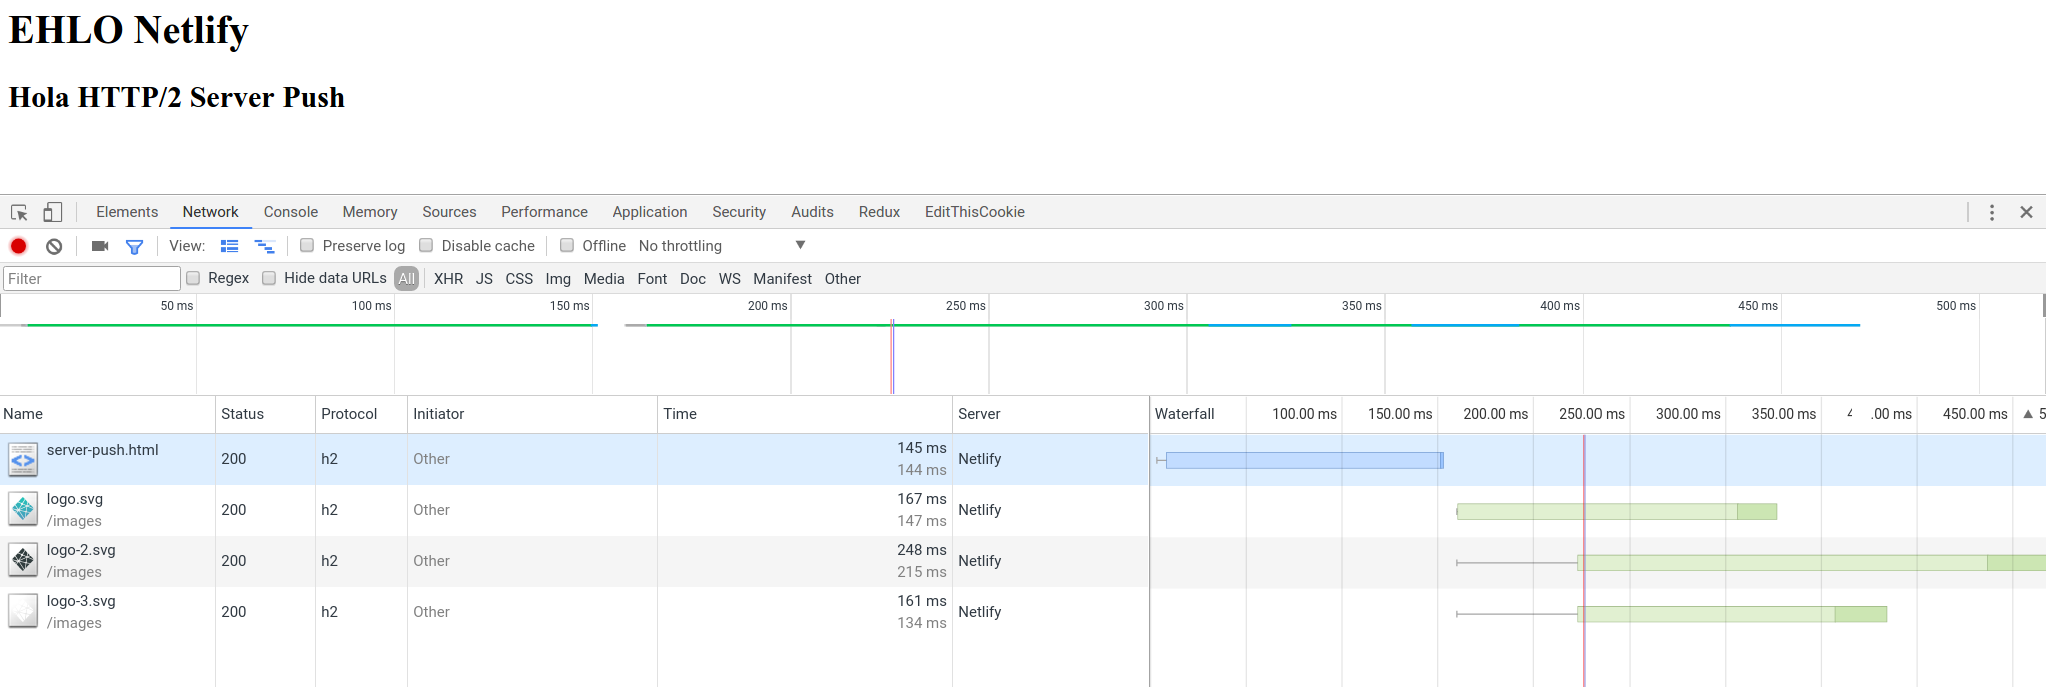
Task: Open the DevTools three-dot menu
Action: coord(1991,212)
